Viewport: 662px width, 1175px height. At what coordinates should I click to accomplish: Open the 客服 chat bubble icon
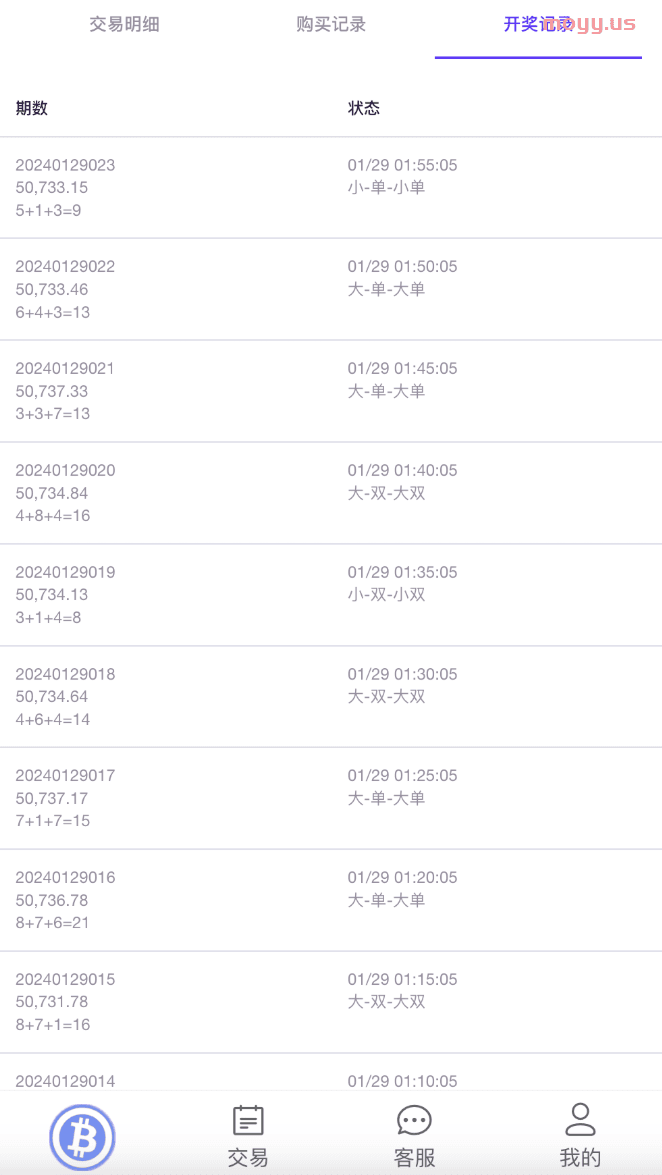(414, 1121)
